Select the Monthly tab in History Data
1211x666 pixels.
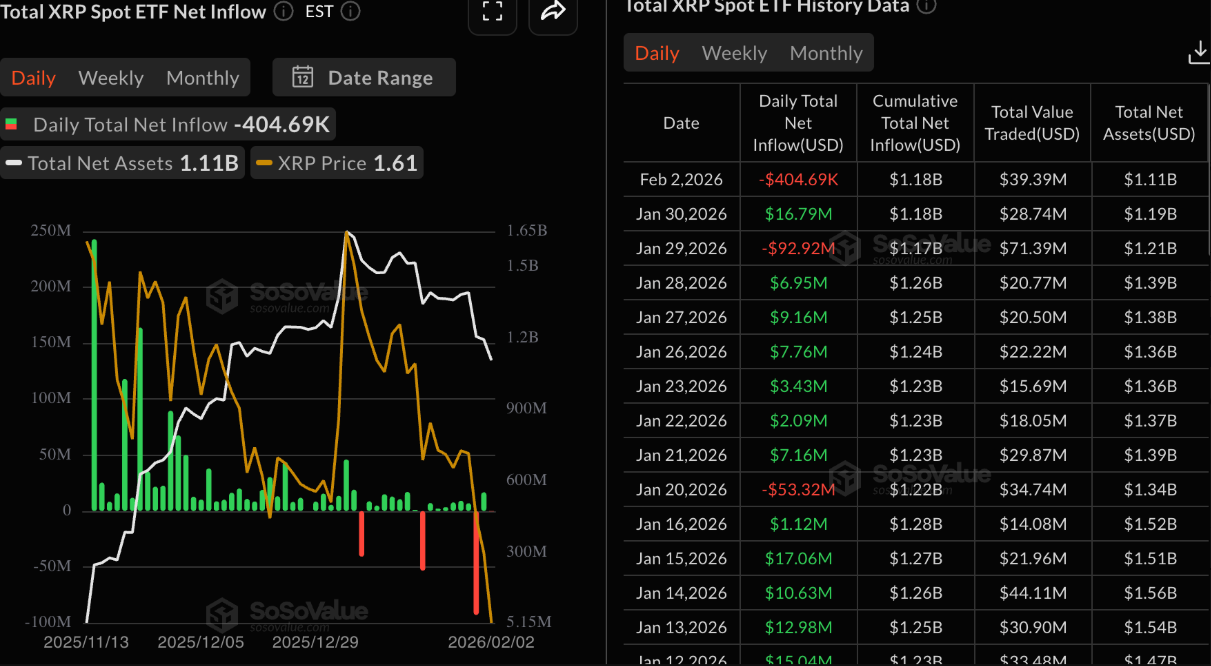coord(825,52)
